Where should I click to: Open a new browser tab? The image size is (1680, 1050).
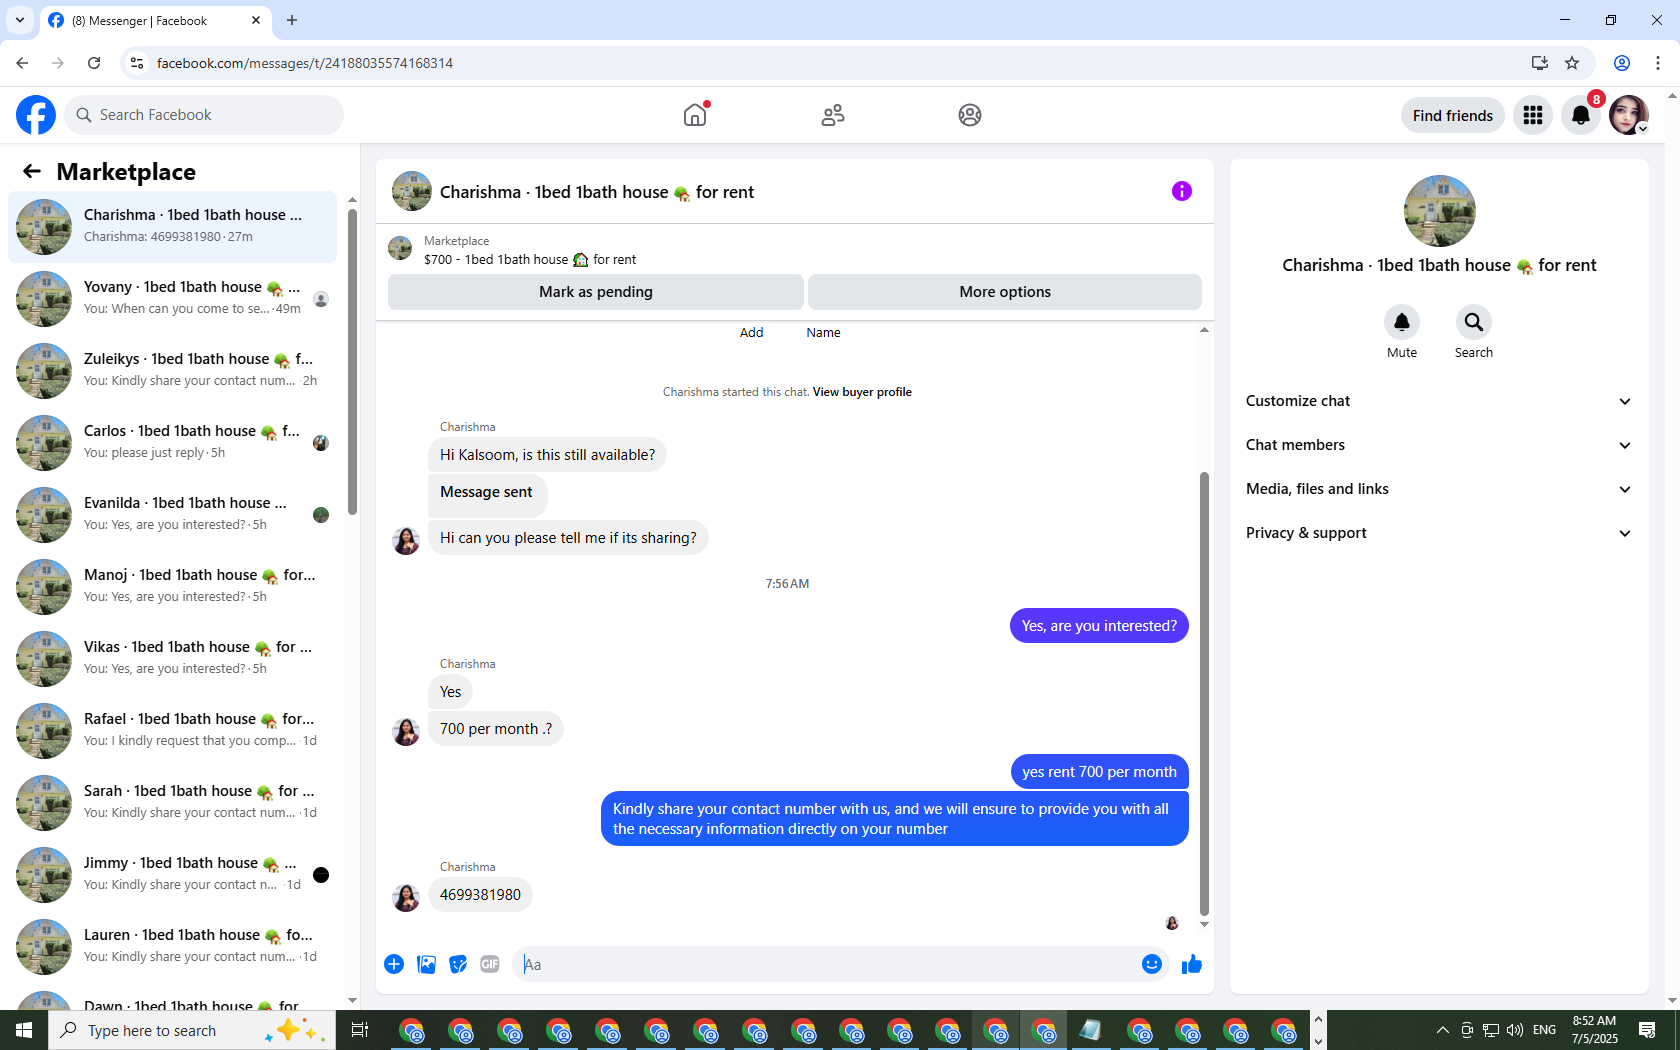click(x=292, y=20)
